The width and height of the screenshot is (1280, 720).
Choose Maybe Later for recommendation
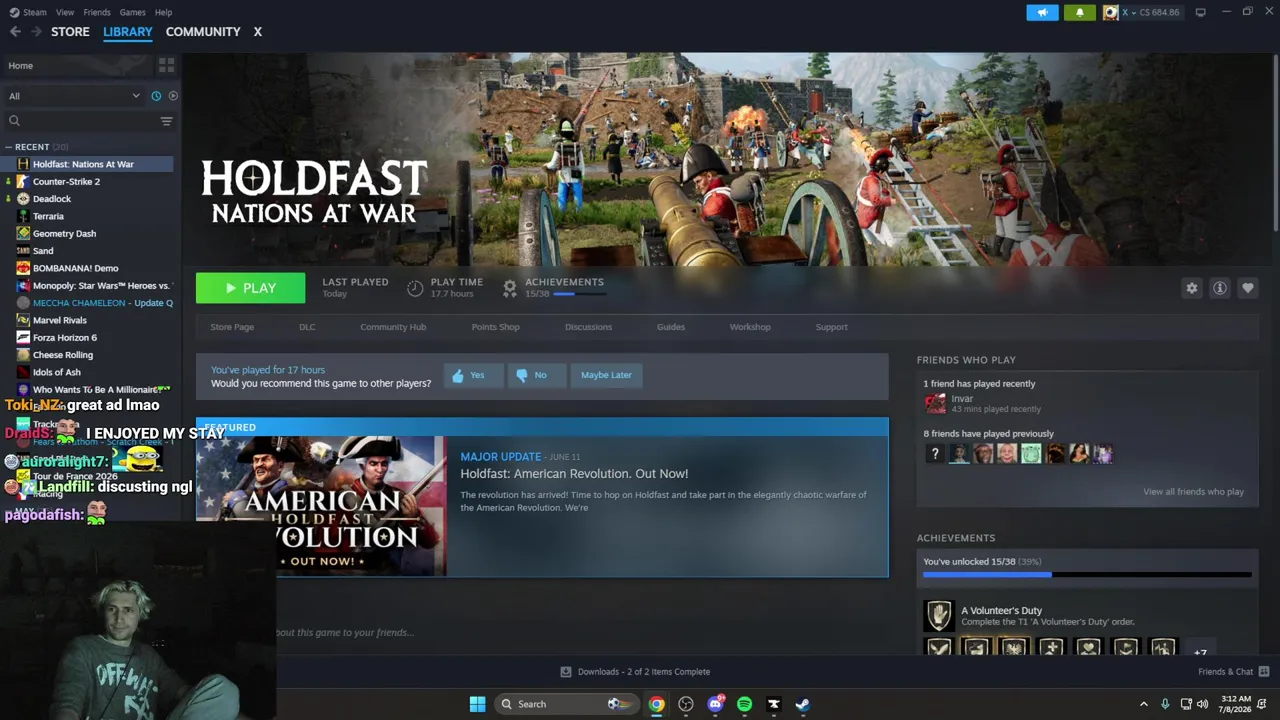(606, 375)
